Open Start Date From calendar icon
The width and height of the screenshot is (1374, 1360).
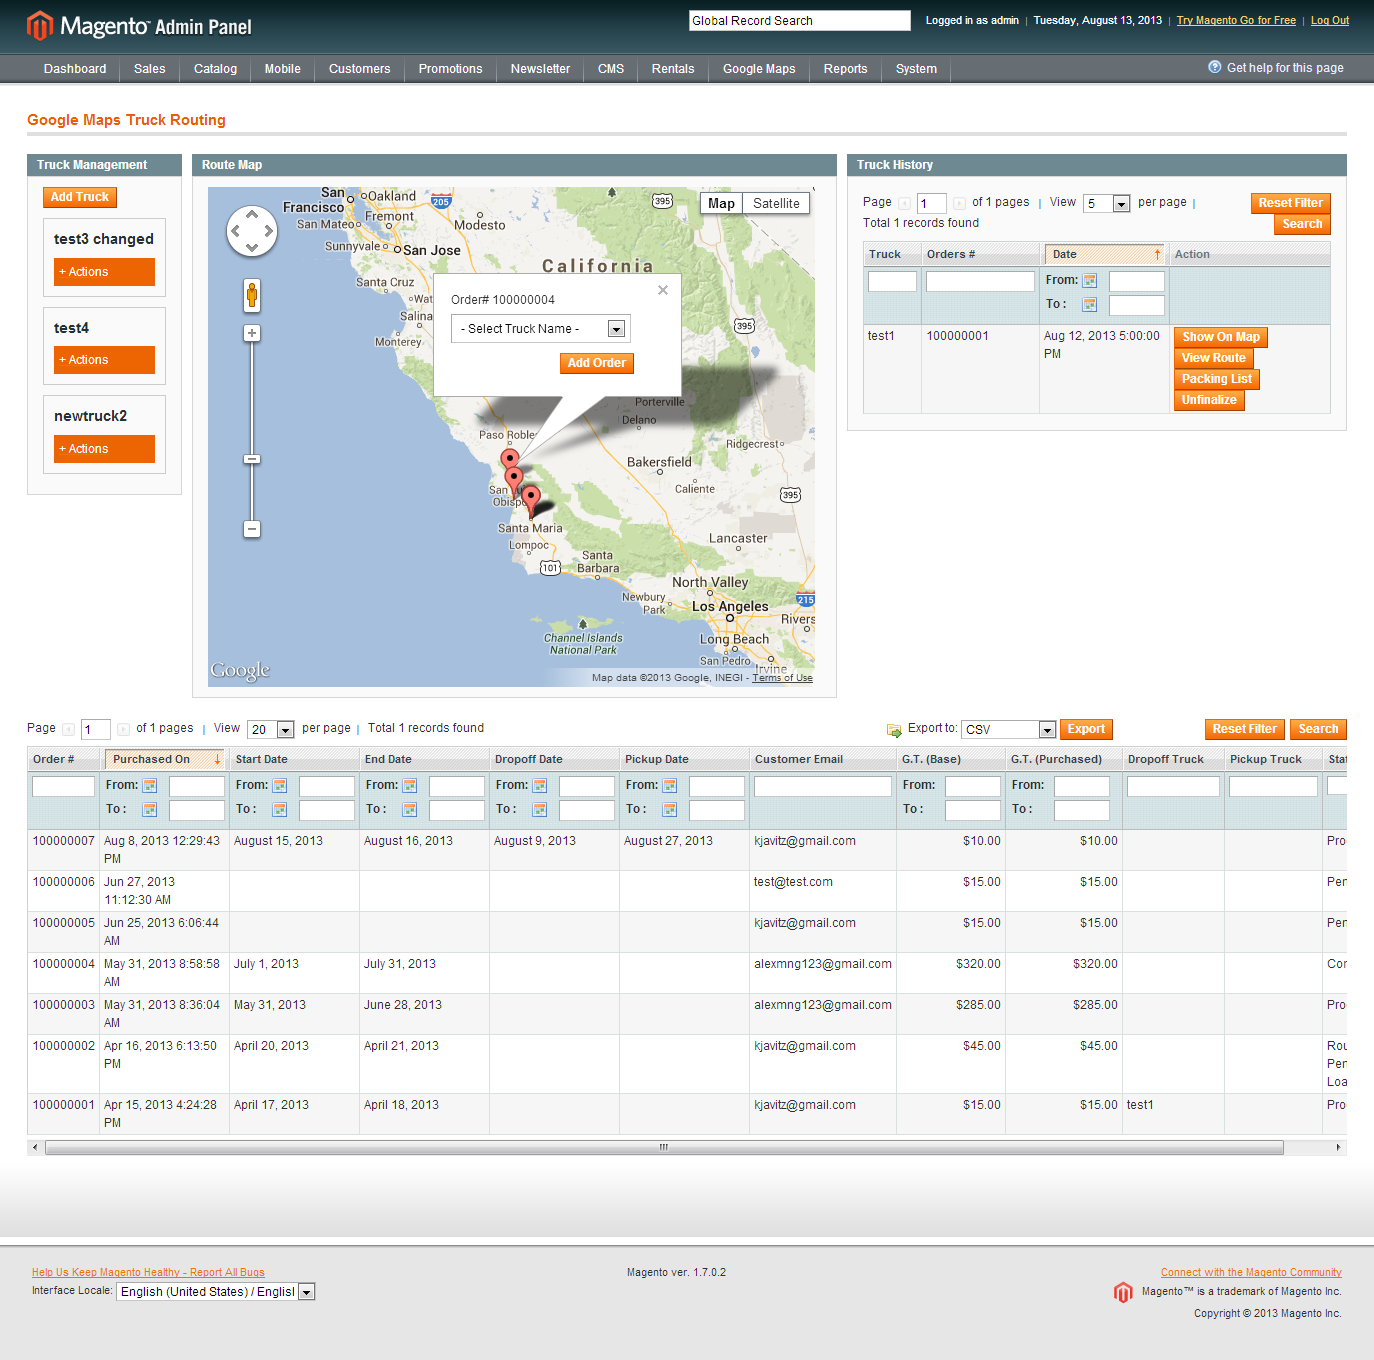[280, 786]
